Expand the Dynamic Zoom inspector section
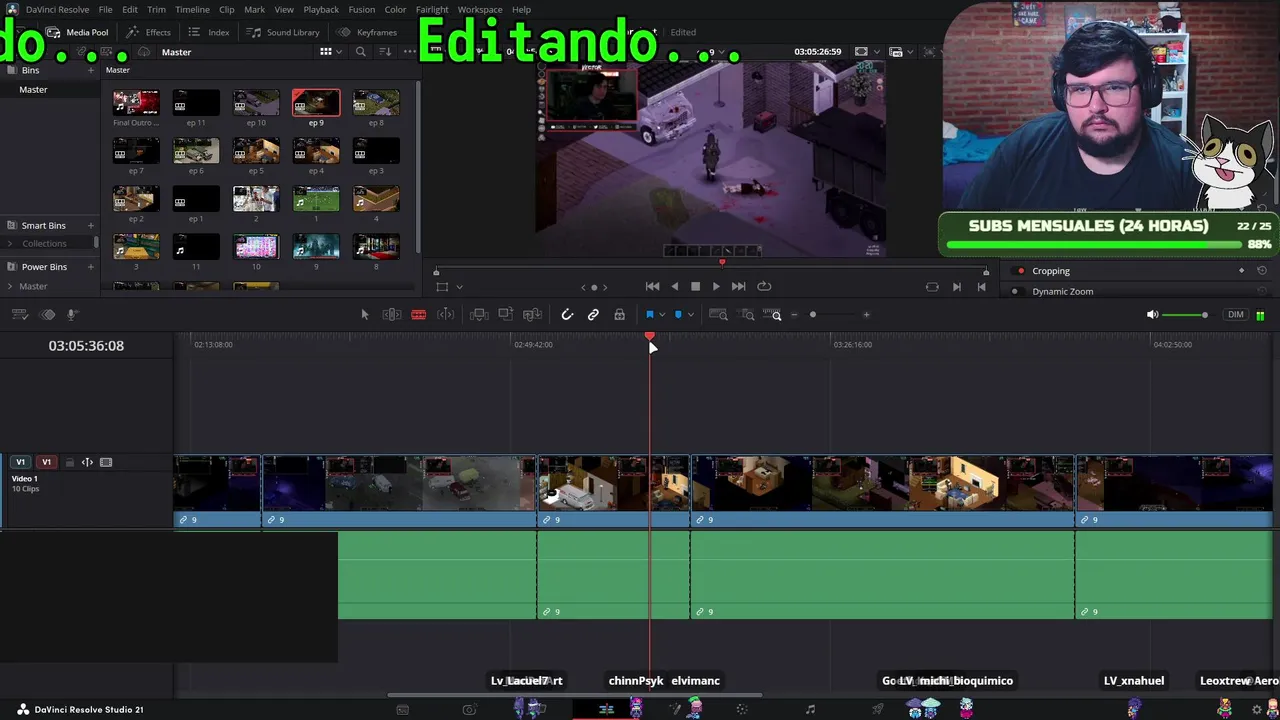Screen dimensions: 1280x720 click(1062, 292)
